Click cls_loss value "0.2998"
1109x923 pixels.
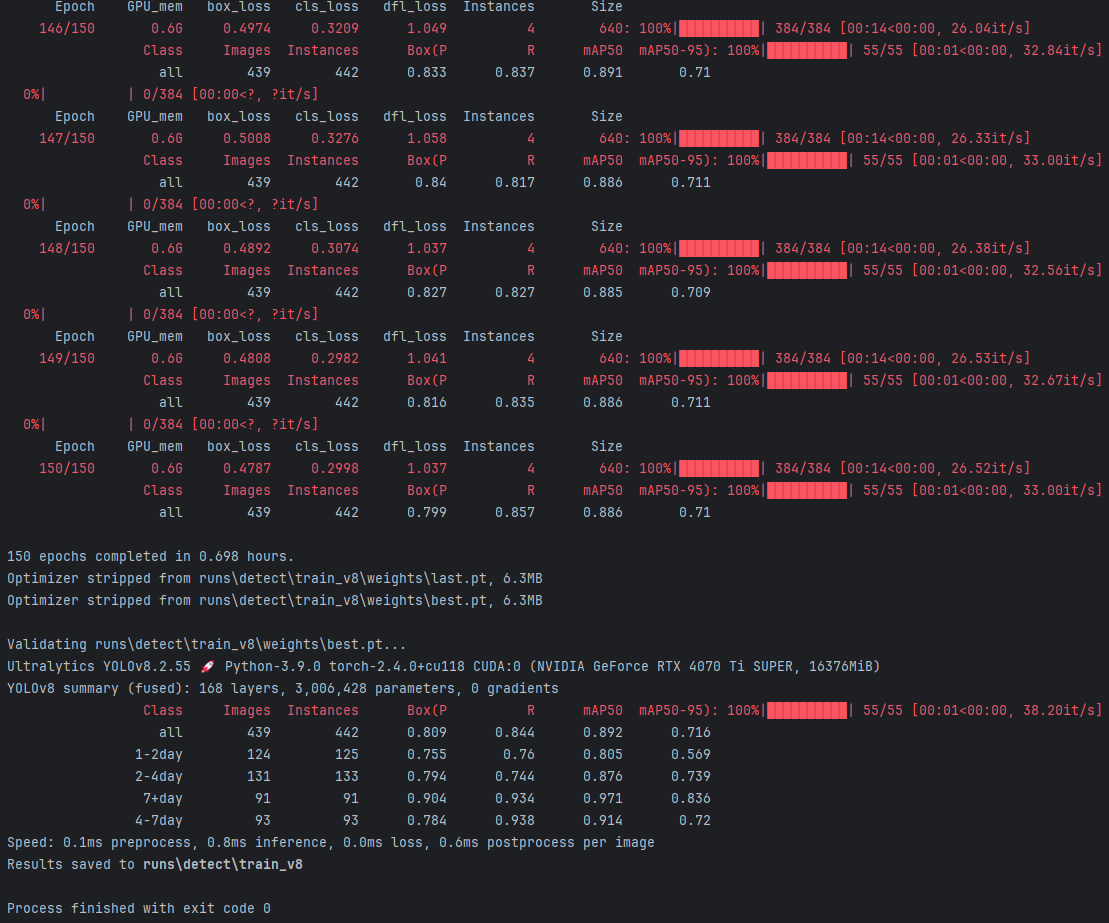(x=335, y=468)
